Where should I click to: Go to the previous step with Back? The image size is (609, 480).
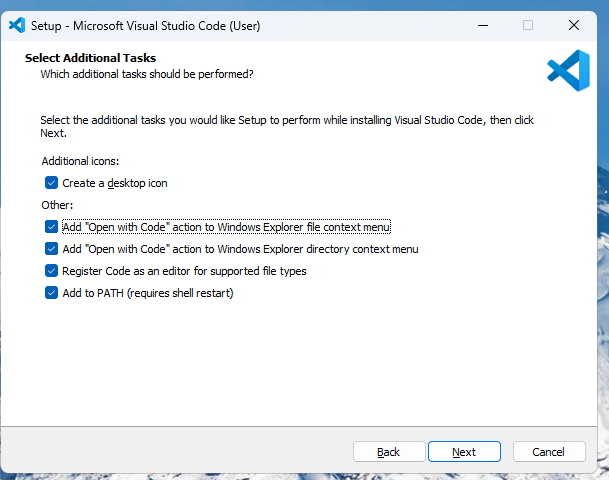coord(389,452)
